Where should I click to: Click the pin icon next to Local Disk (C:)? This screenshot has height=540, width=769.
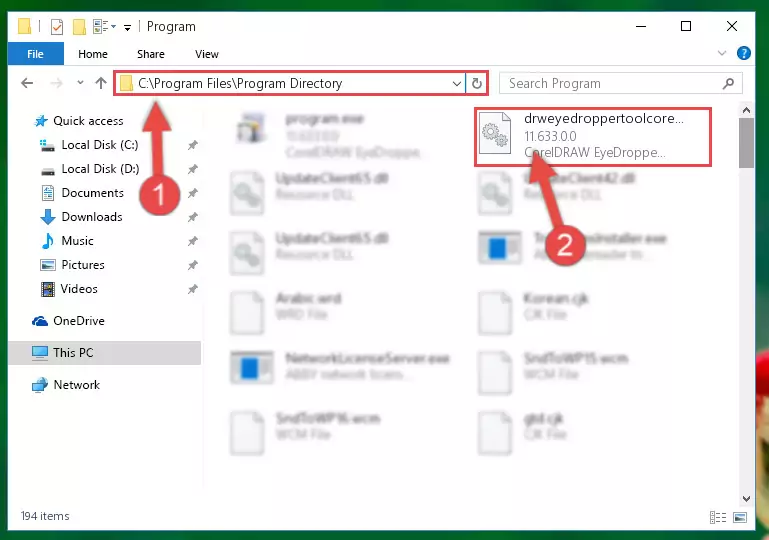[193, 145]
